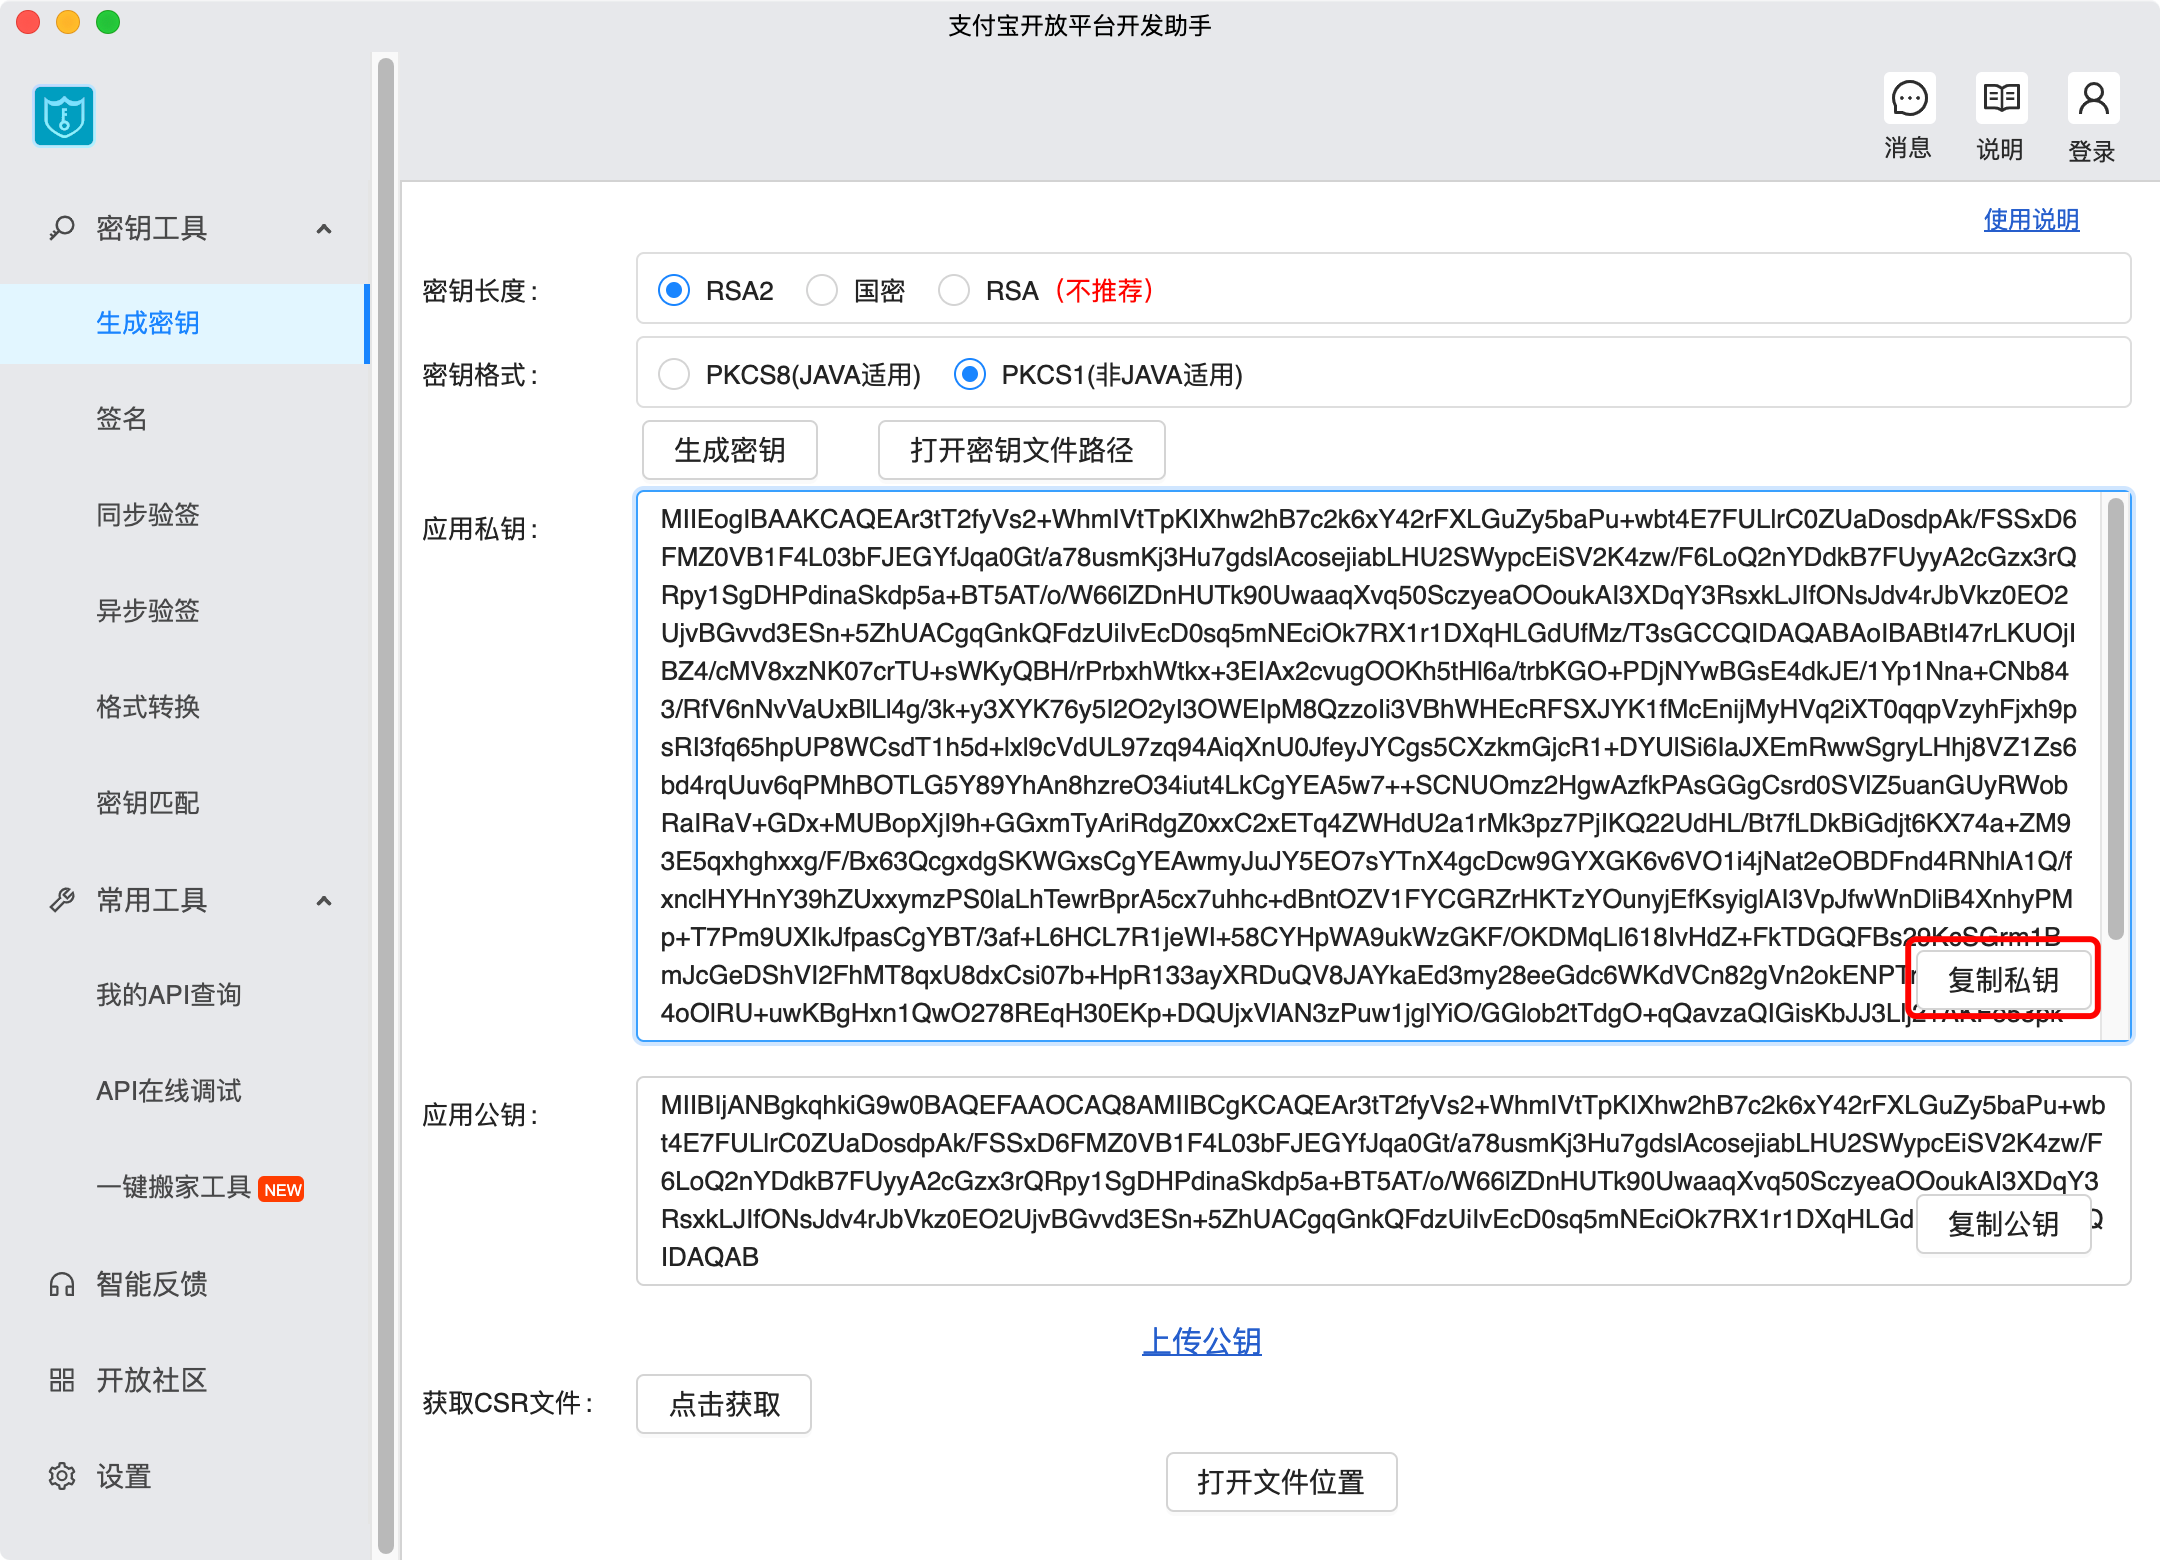This screenshot has width=2160, height=1560.
Task: Click the 密钥长度 label
Action: pyautogui.click(x=480, y=291)
